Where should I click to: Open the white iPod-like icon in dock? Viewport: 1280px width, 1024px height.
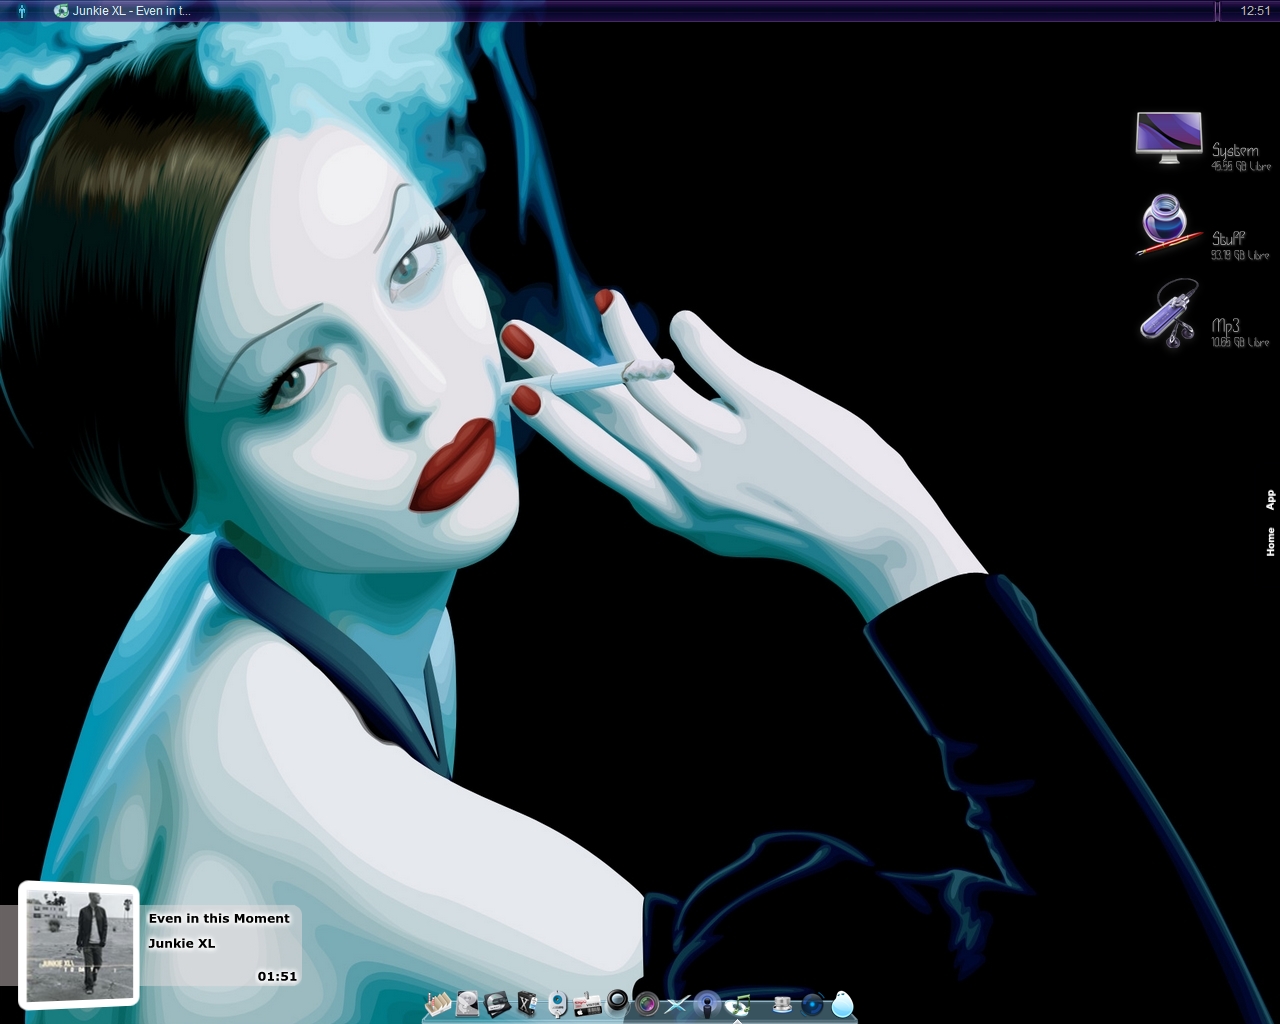click(x=558, y=1005)
